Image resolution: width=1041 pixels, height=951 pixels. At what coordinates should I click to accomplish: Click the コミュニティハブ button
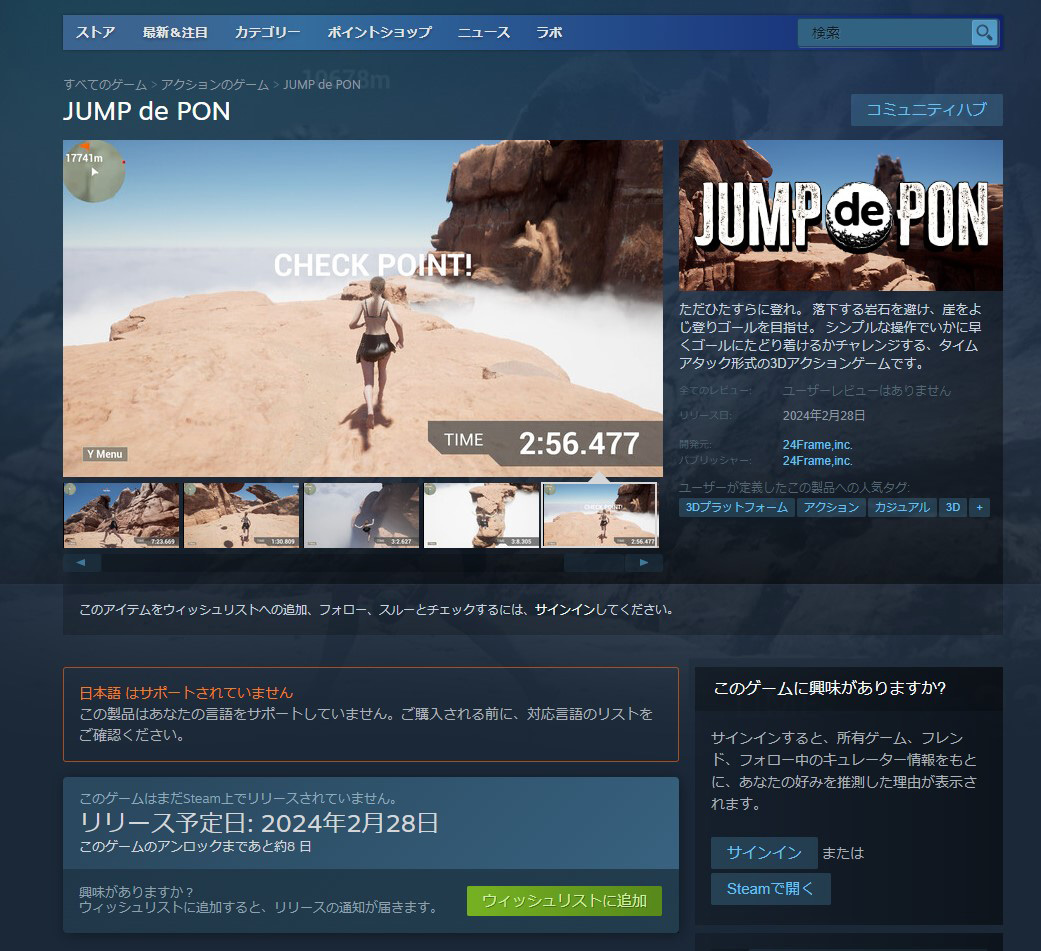(x=926, y=110)
